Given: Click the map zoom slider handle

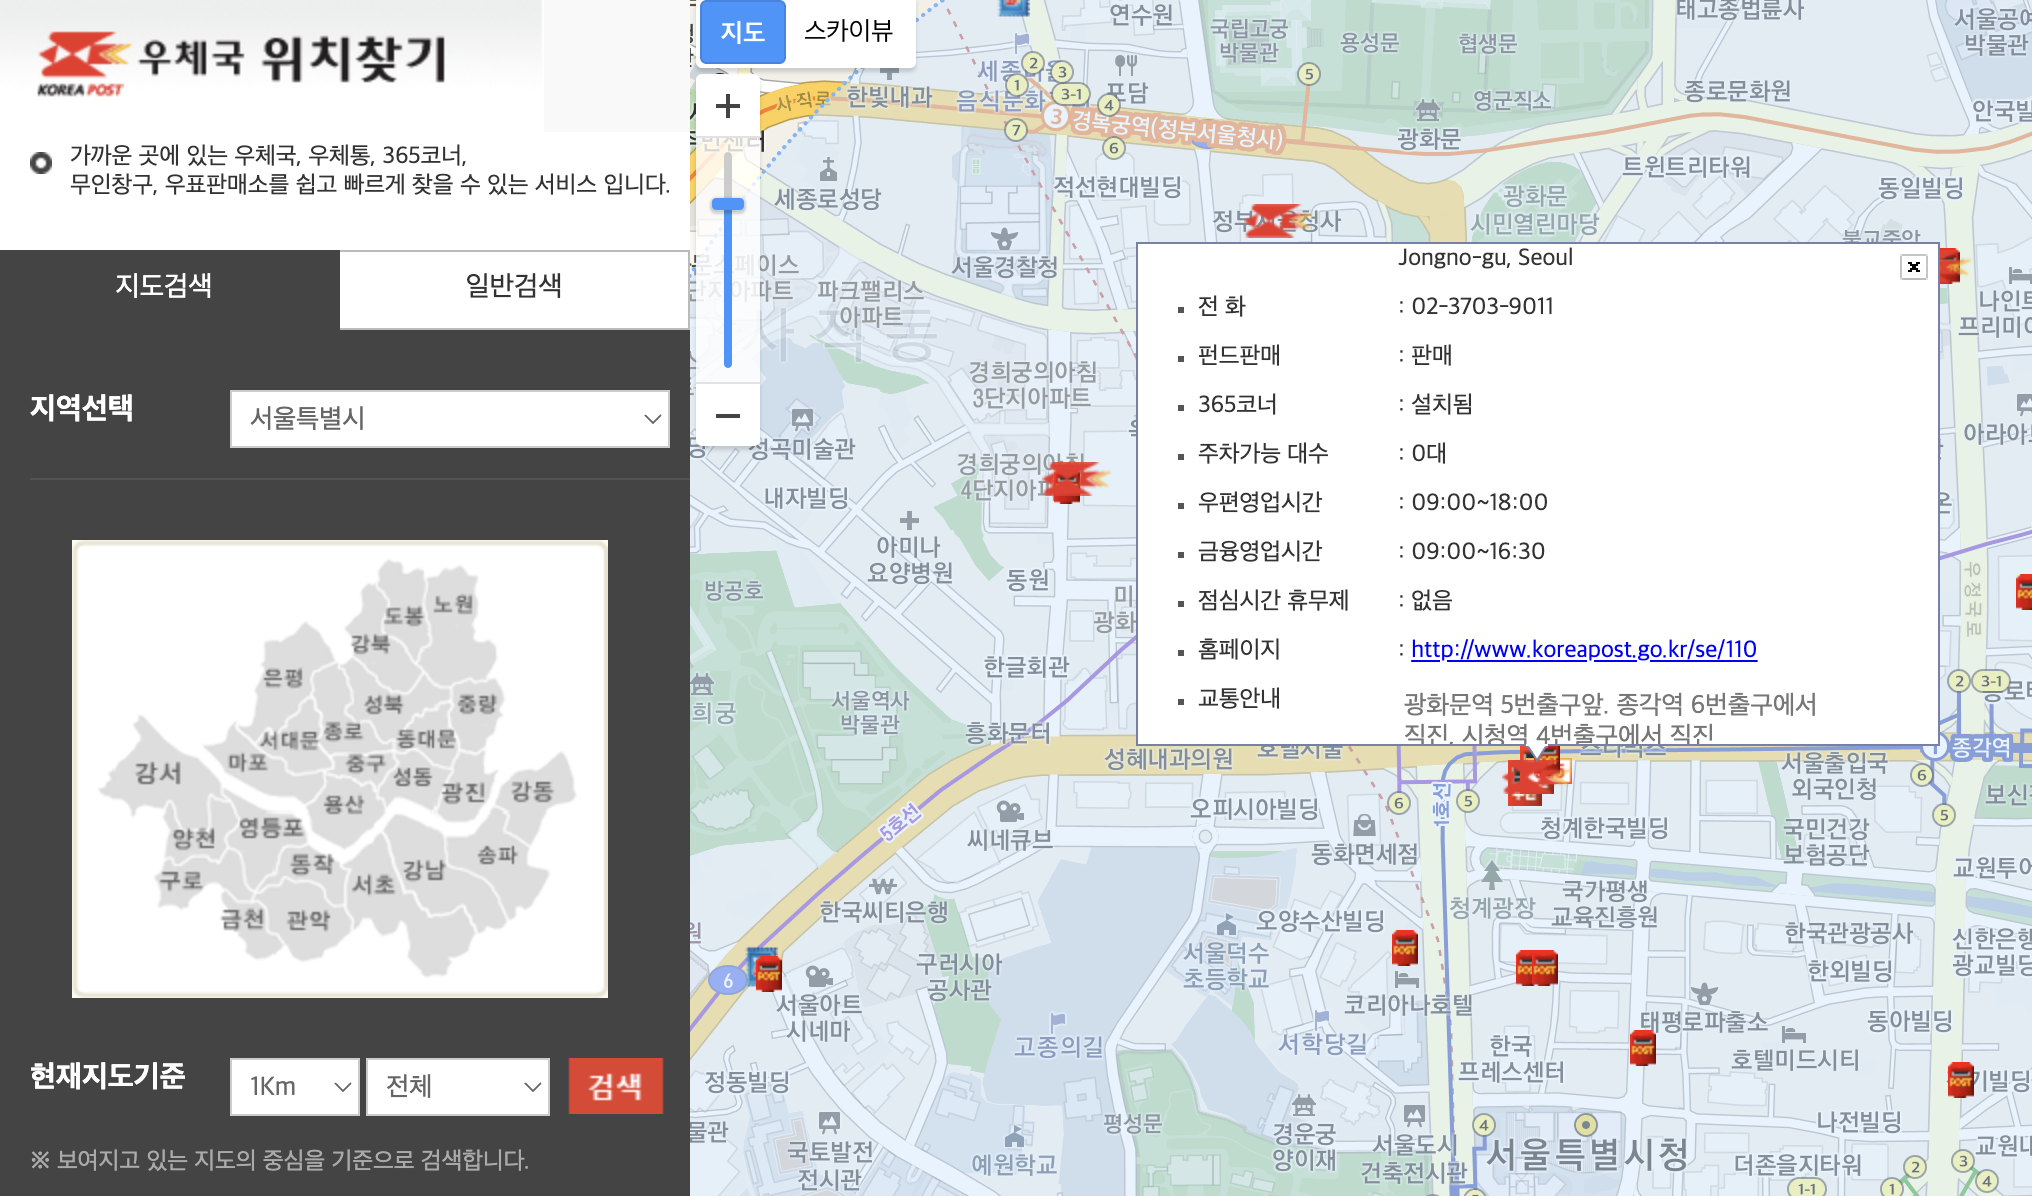Looking at the screenshot, I should coord(727,202).
